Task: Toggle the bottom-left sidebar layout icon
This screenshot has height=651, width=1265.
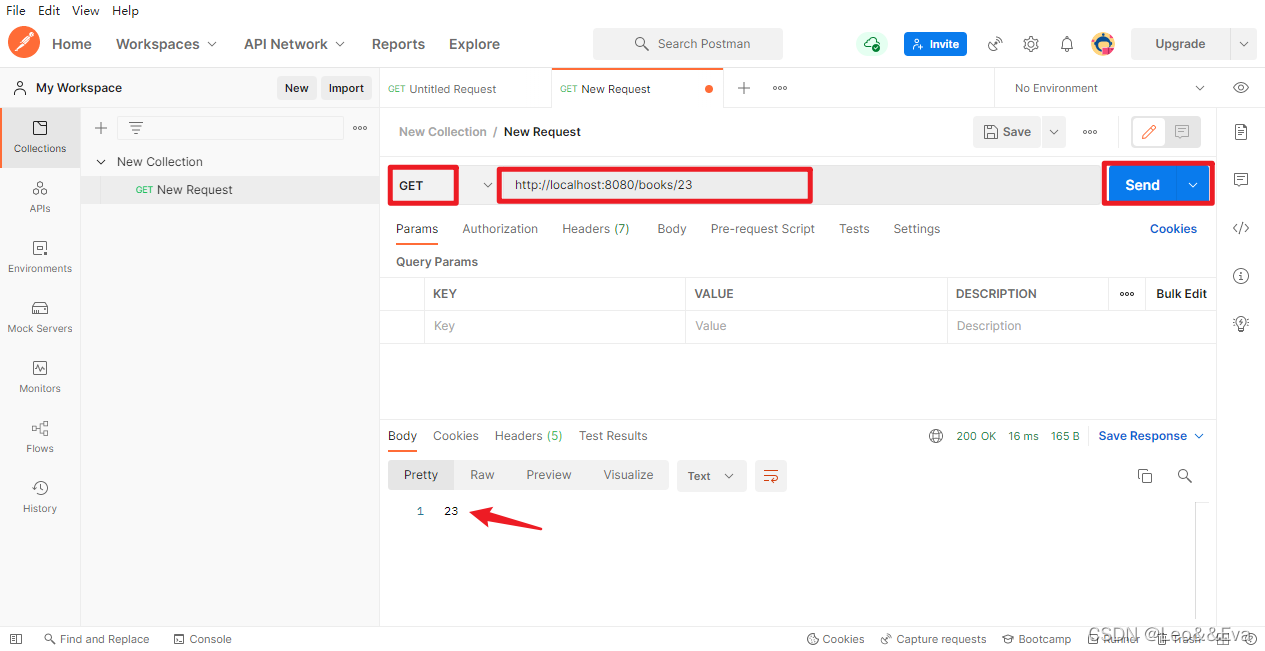Action: coord(16,638)
